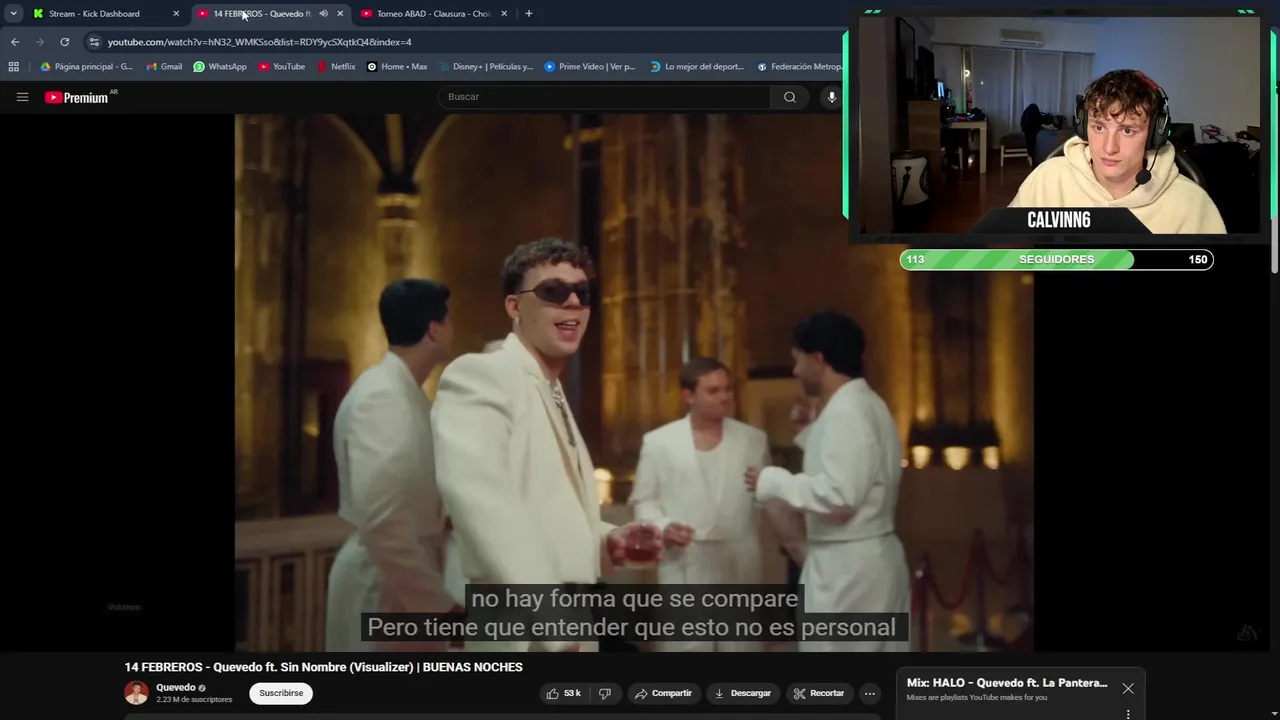Open the tab search dropdown arrow

(13, 13)
